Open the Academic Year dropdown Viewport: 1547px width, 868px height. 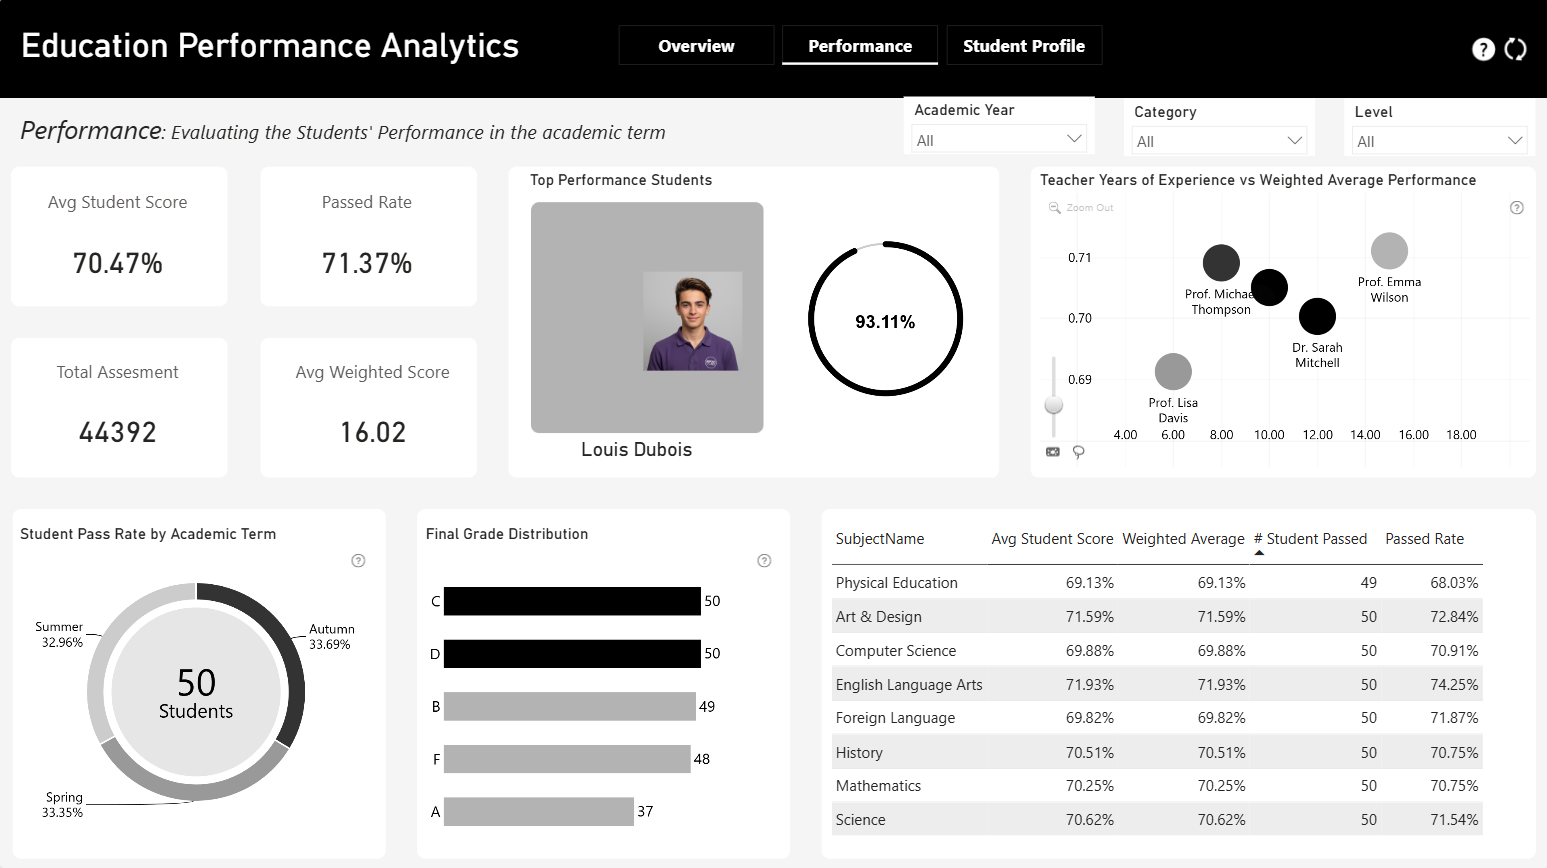pyautogui.click(x=999, y=139)
